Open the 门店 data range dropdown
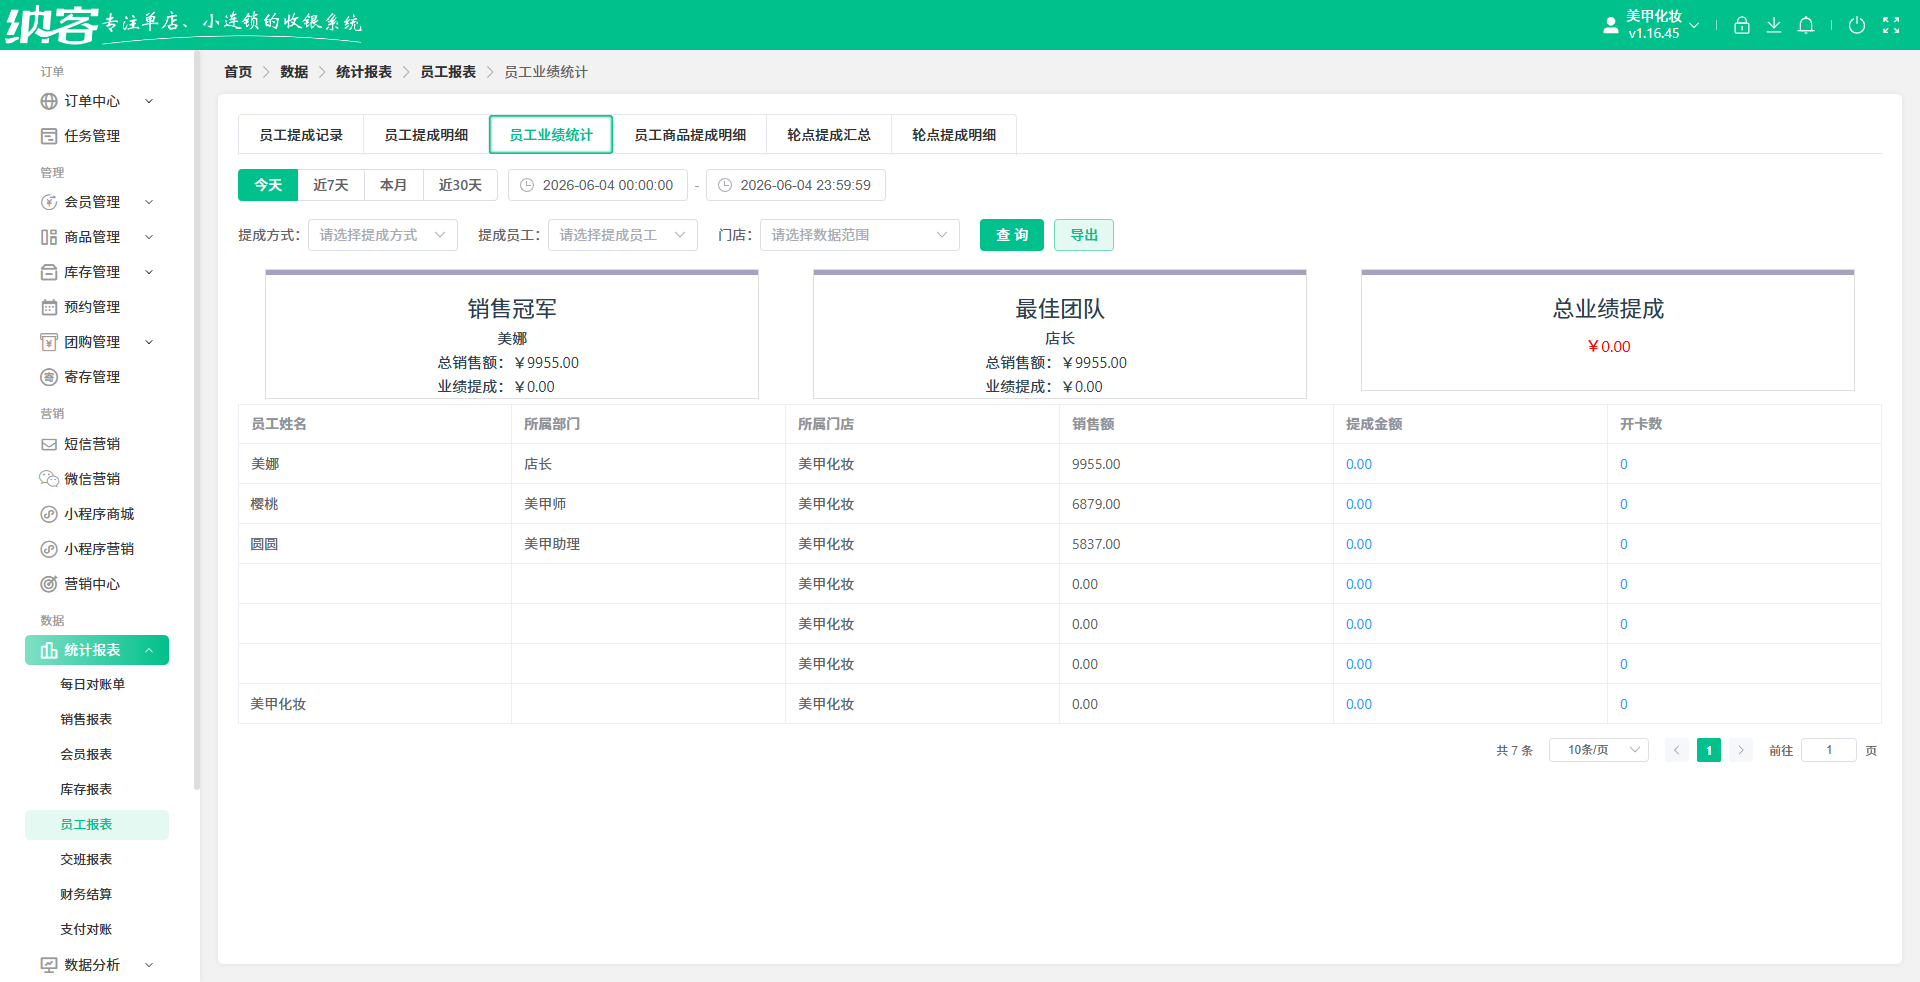Screen dimensions: 1920x982 click(x=860, y=235)
